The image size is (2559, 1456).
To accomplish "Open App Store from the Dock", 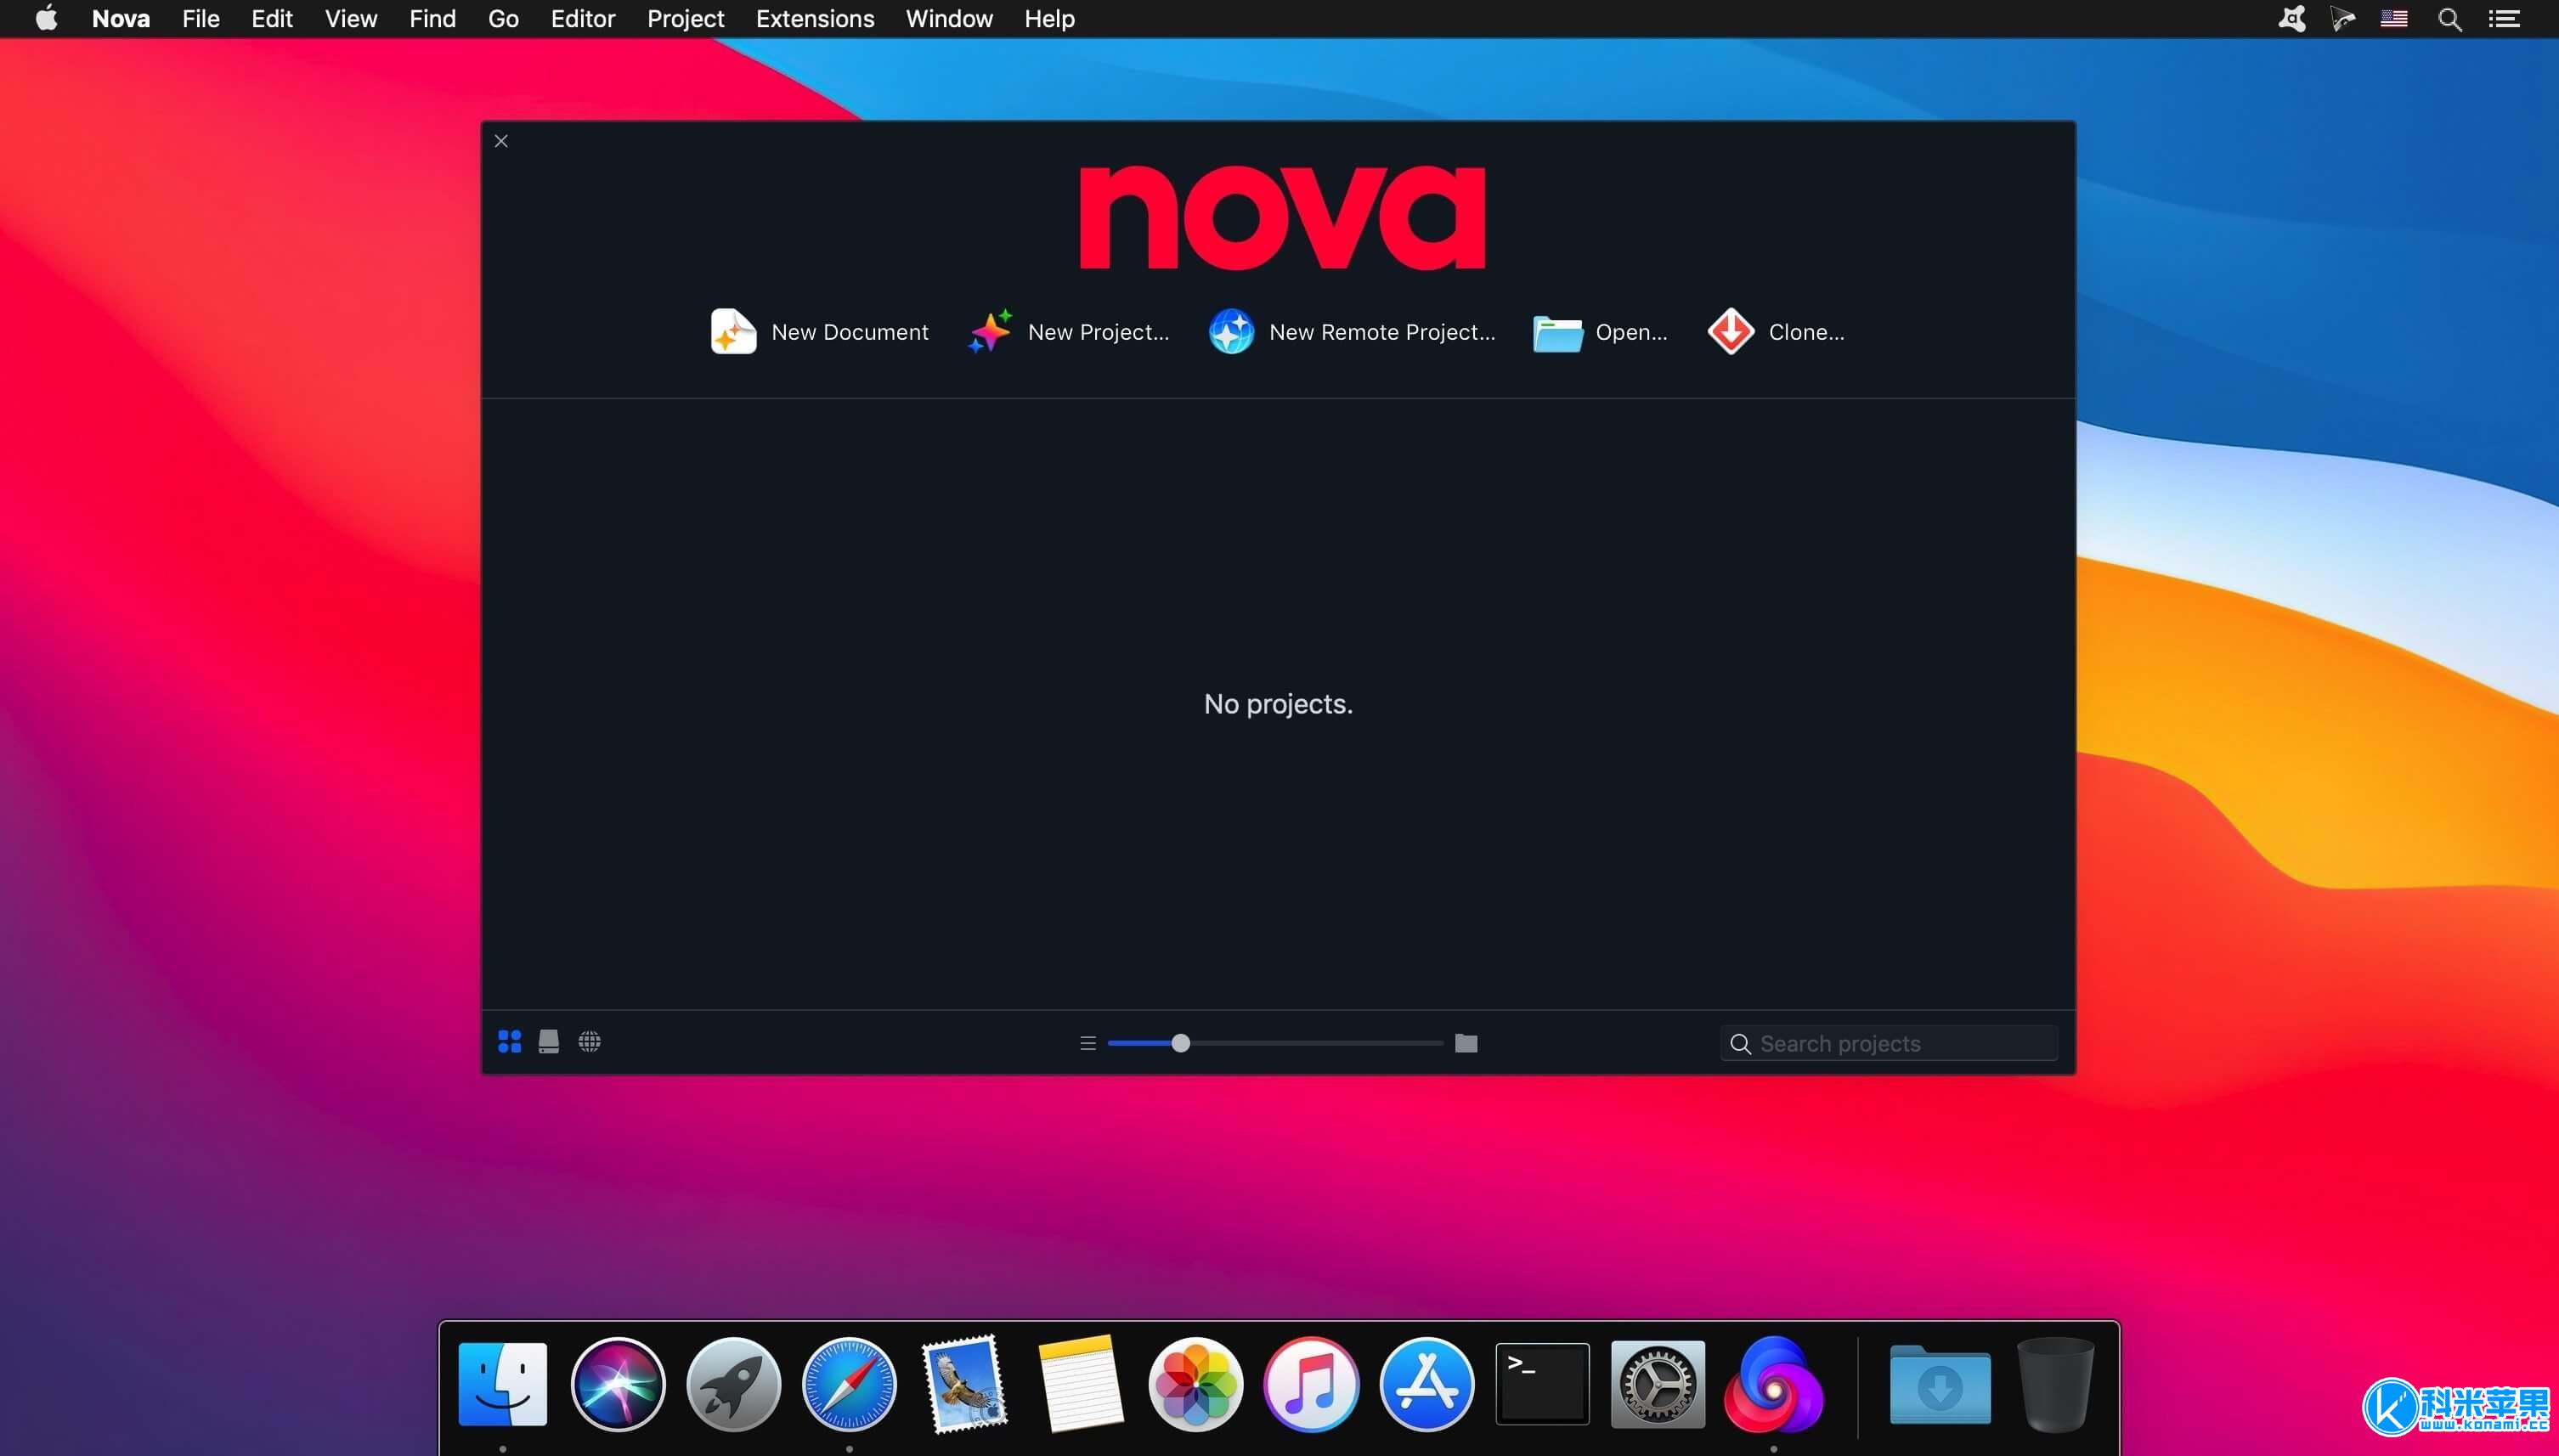I will pyautogui.click(x=1426, y=1384).
